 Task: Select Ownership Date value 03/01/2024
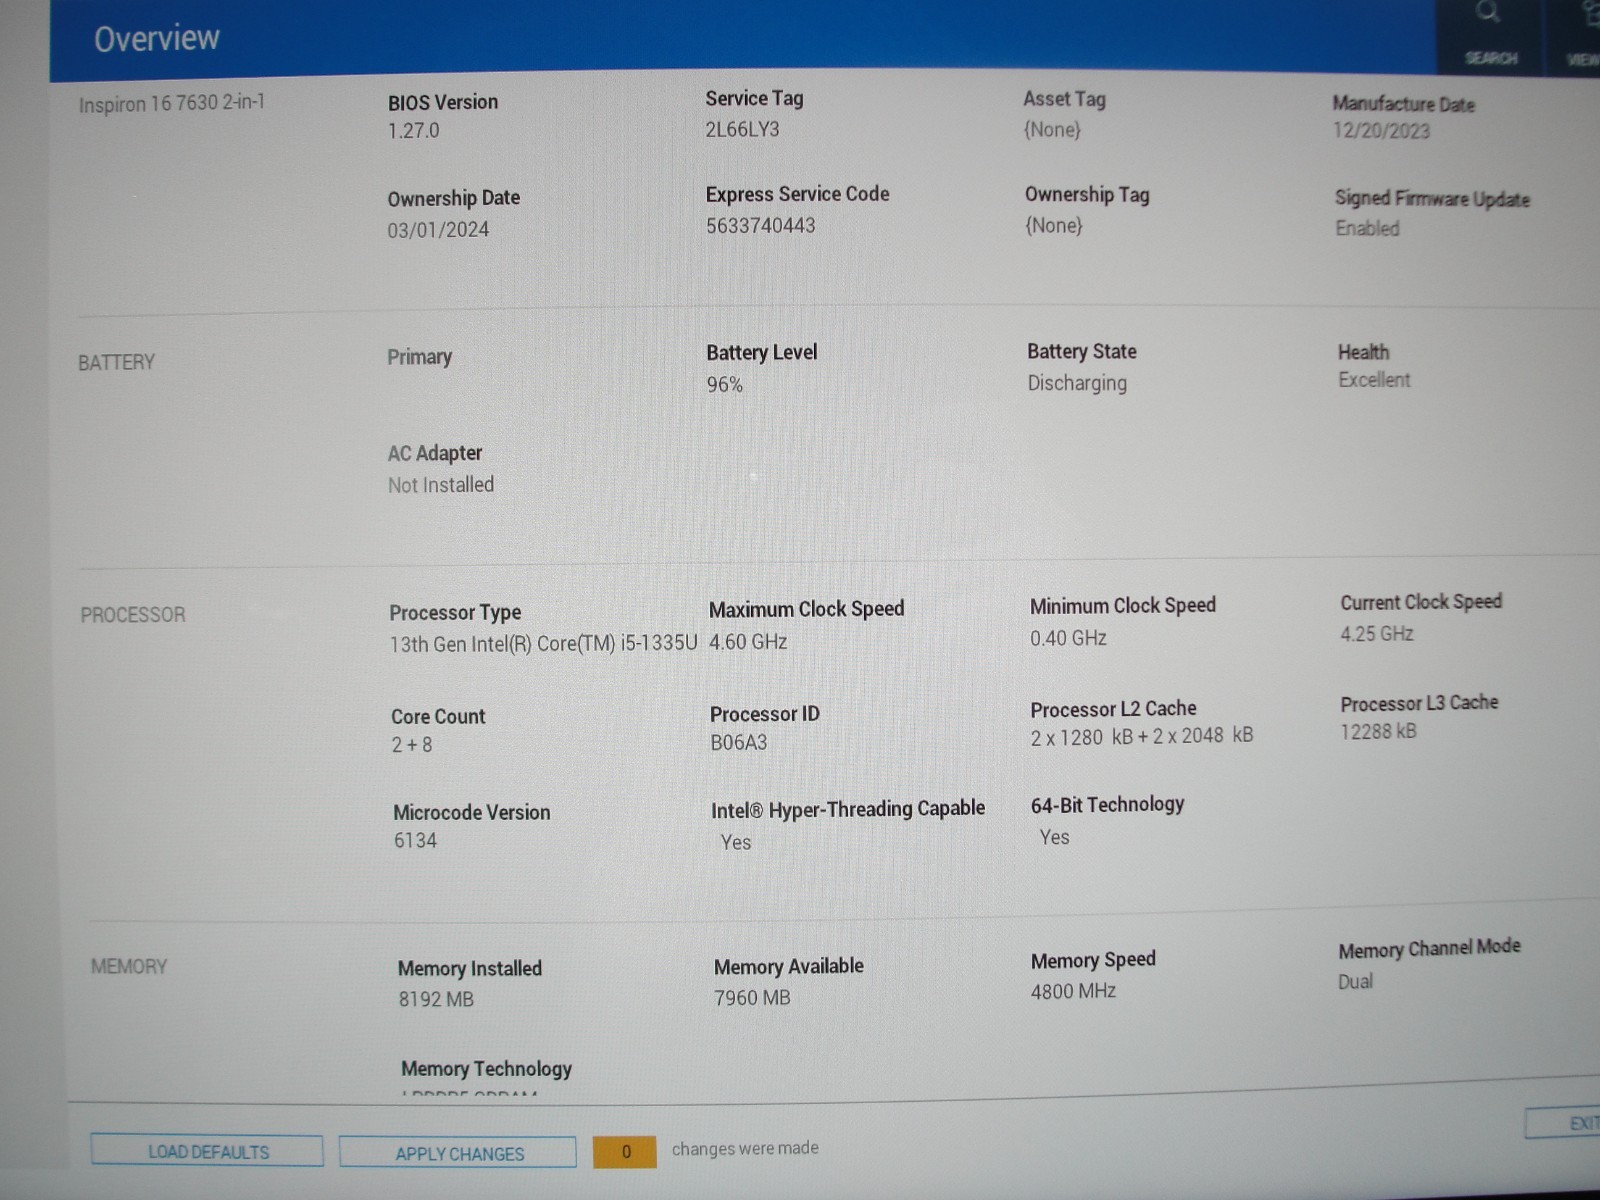click(438, 230)
